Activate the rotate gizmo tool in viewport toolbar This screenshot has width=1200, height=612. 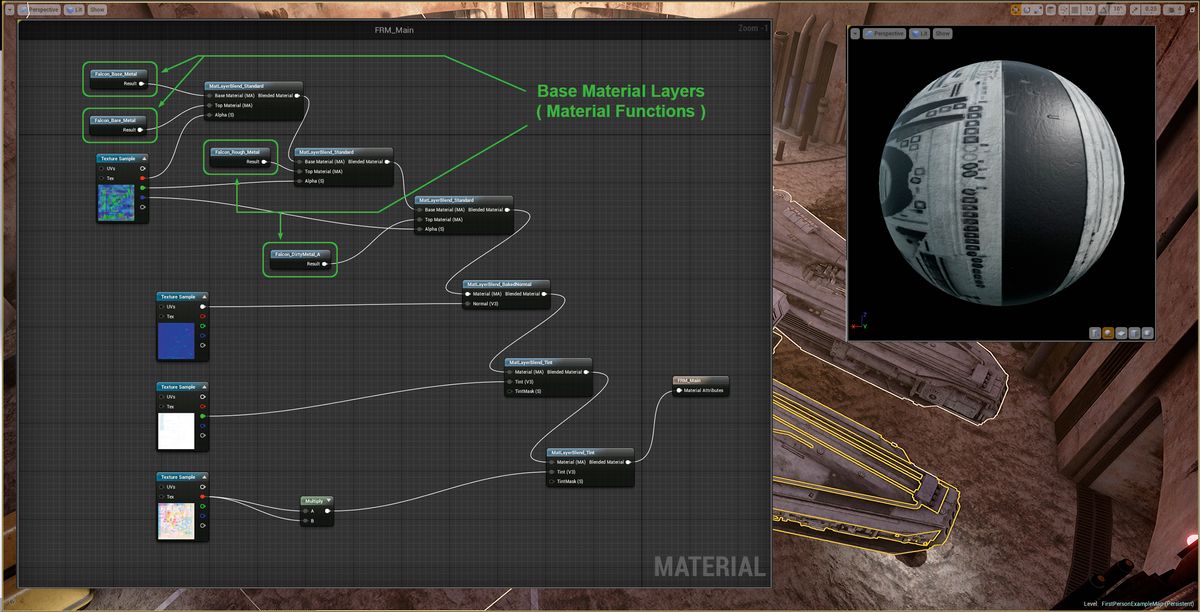(x=1027, y=10)
